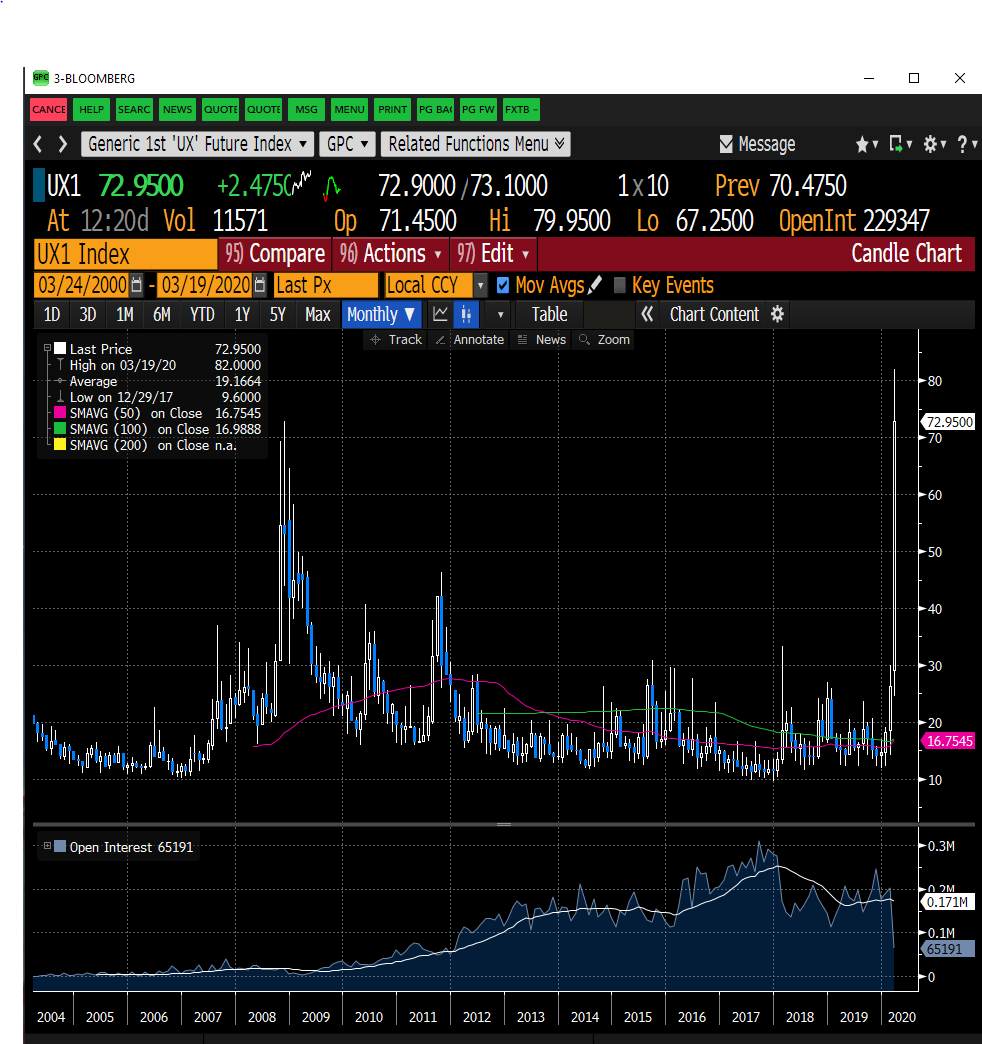Select the 1Y range tab
Viewport: 982px width, 1044px height.
tap(242, 314)
